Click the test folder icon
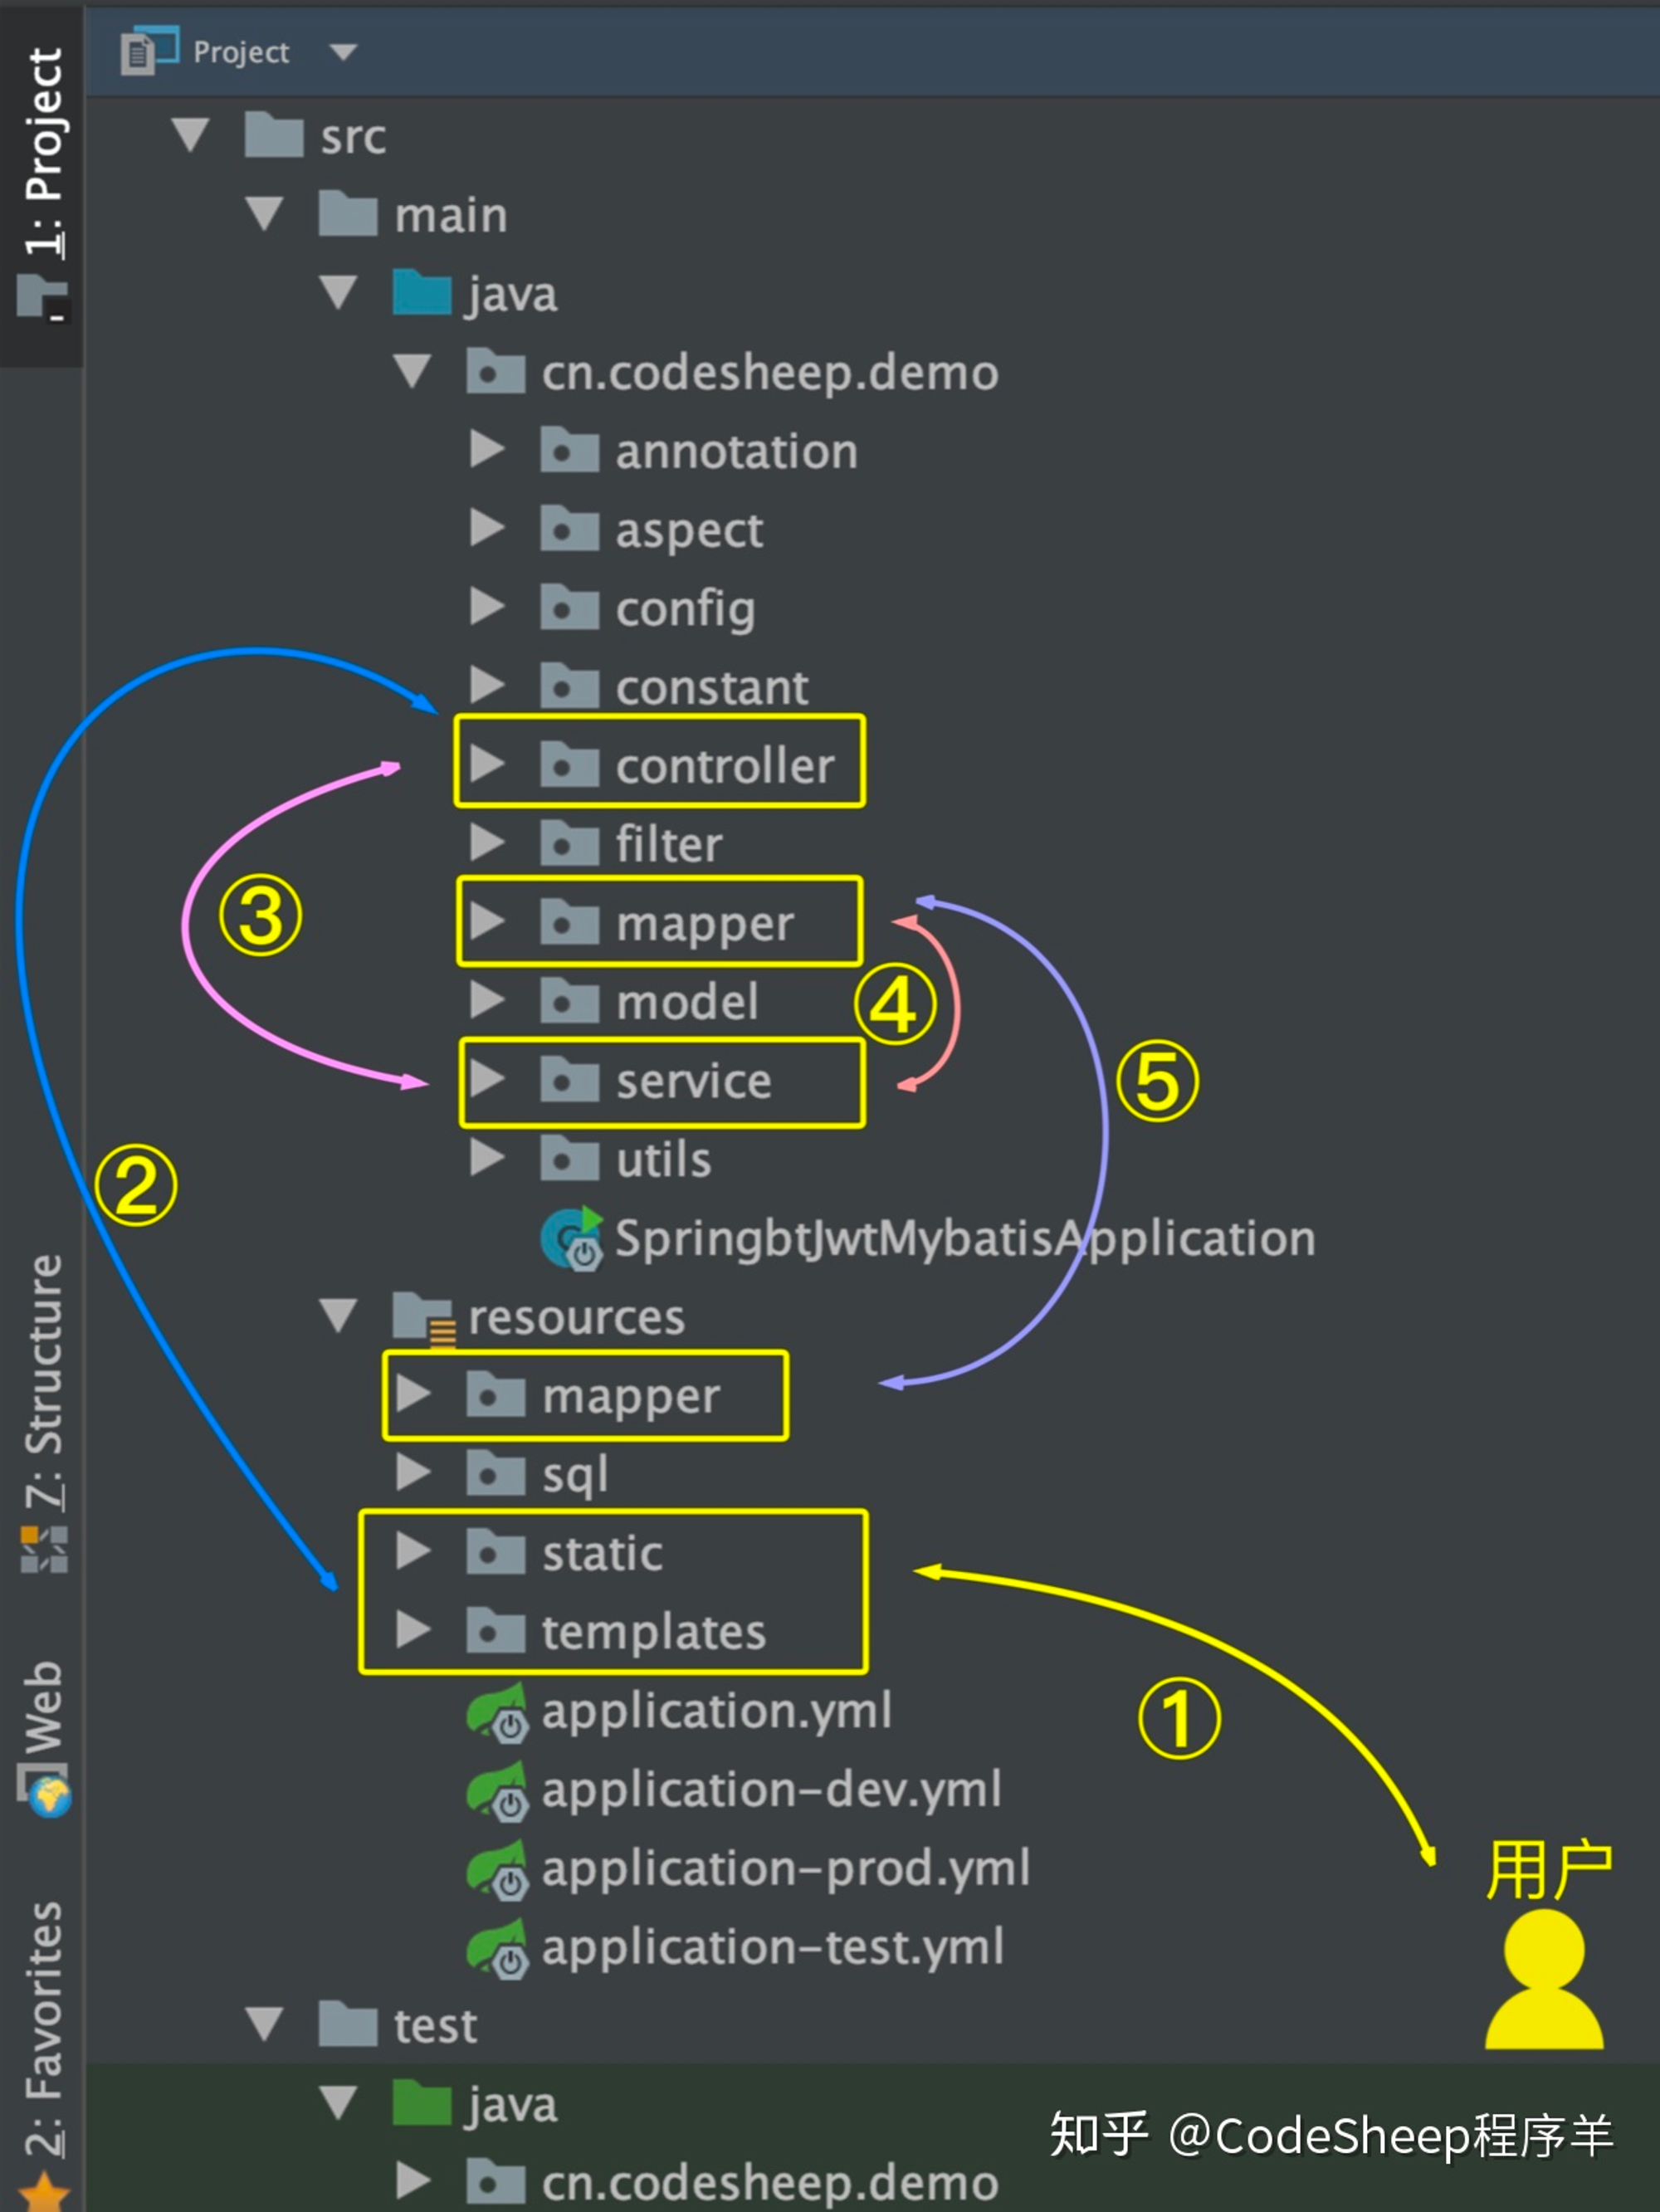 (348, 2023)
